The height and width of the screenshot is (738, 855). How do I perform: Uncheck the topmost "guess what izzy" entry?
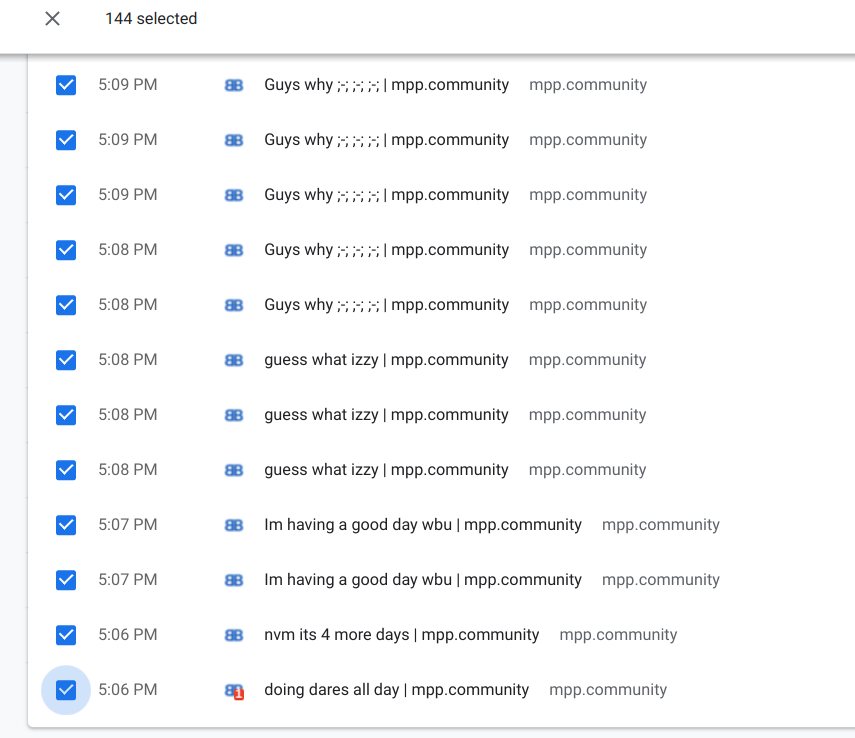(x=66, y=360)
